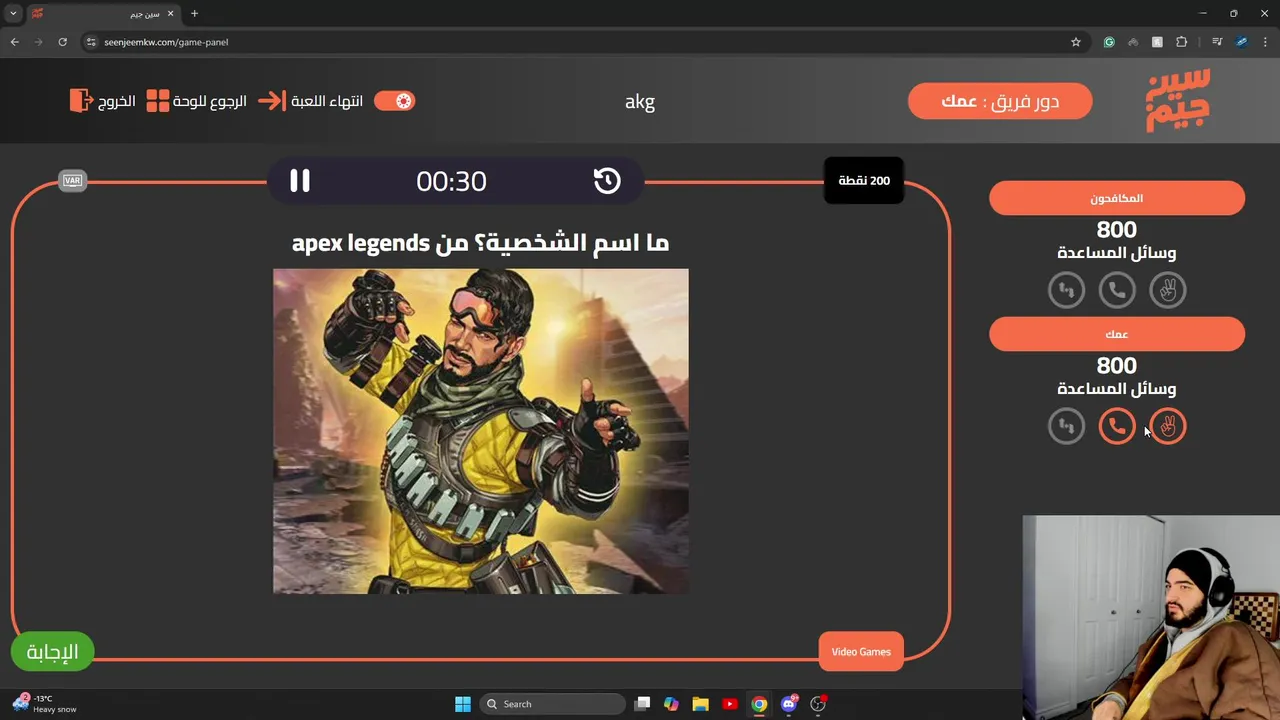The height and width of the screenshot is (720, 1280).
Task: Bookmark this page with the star icon
Action: coord(1076,42)
